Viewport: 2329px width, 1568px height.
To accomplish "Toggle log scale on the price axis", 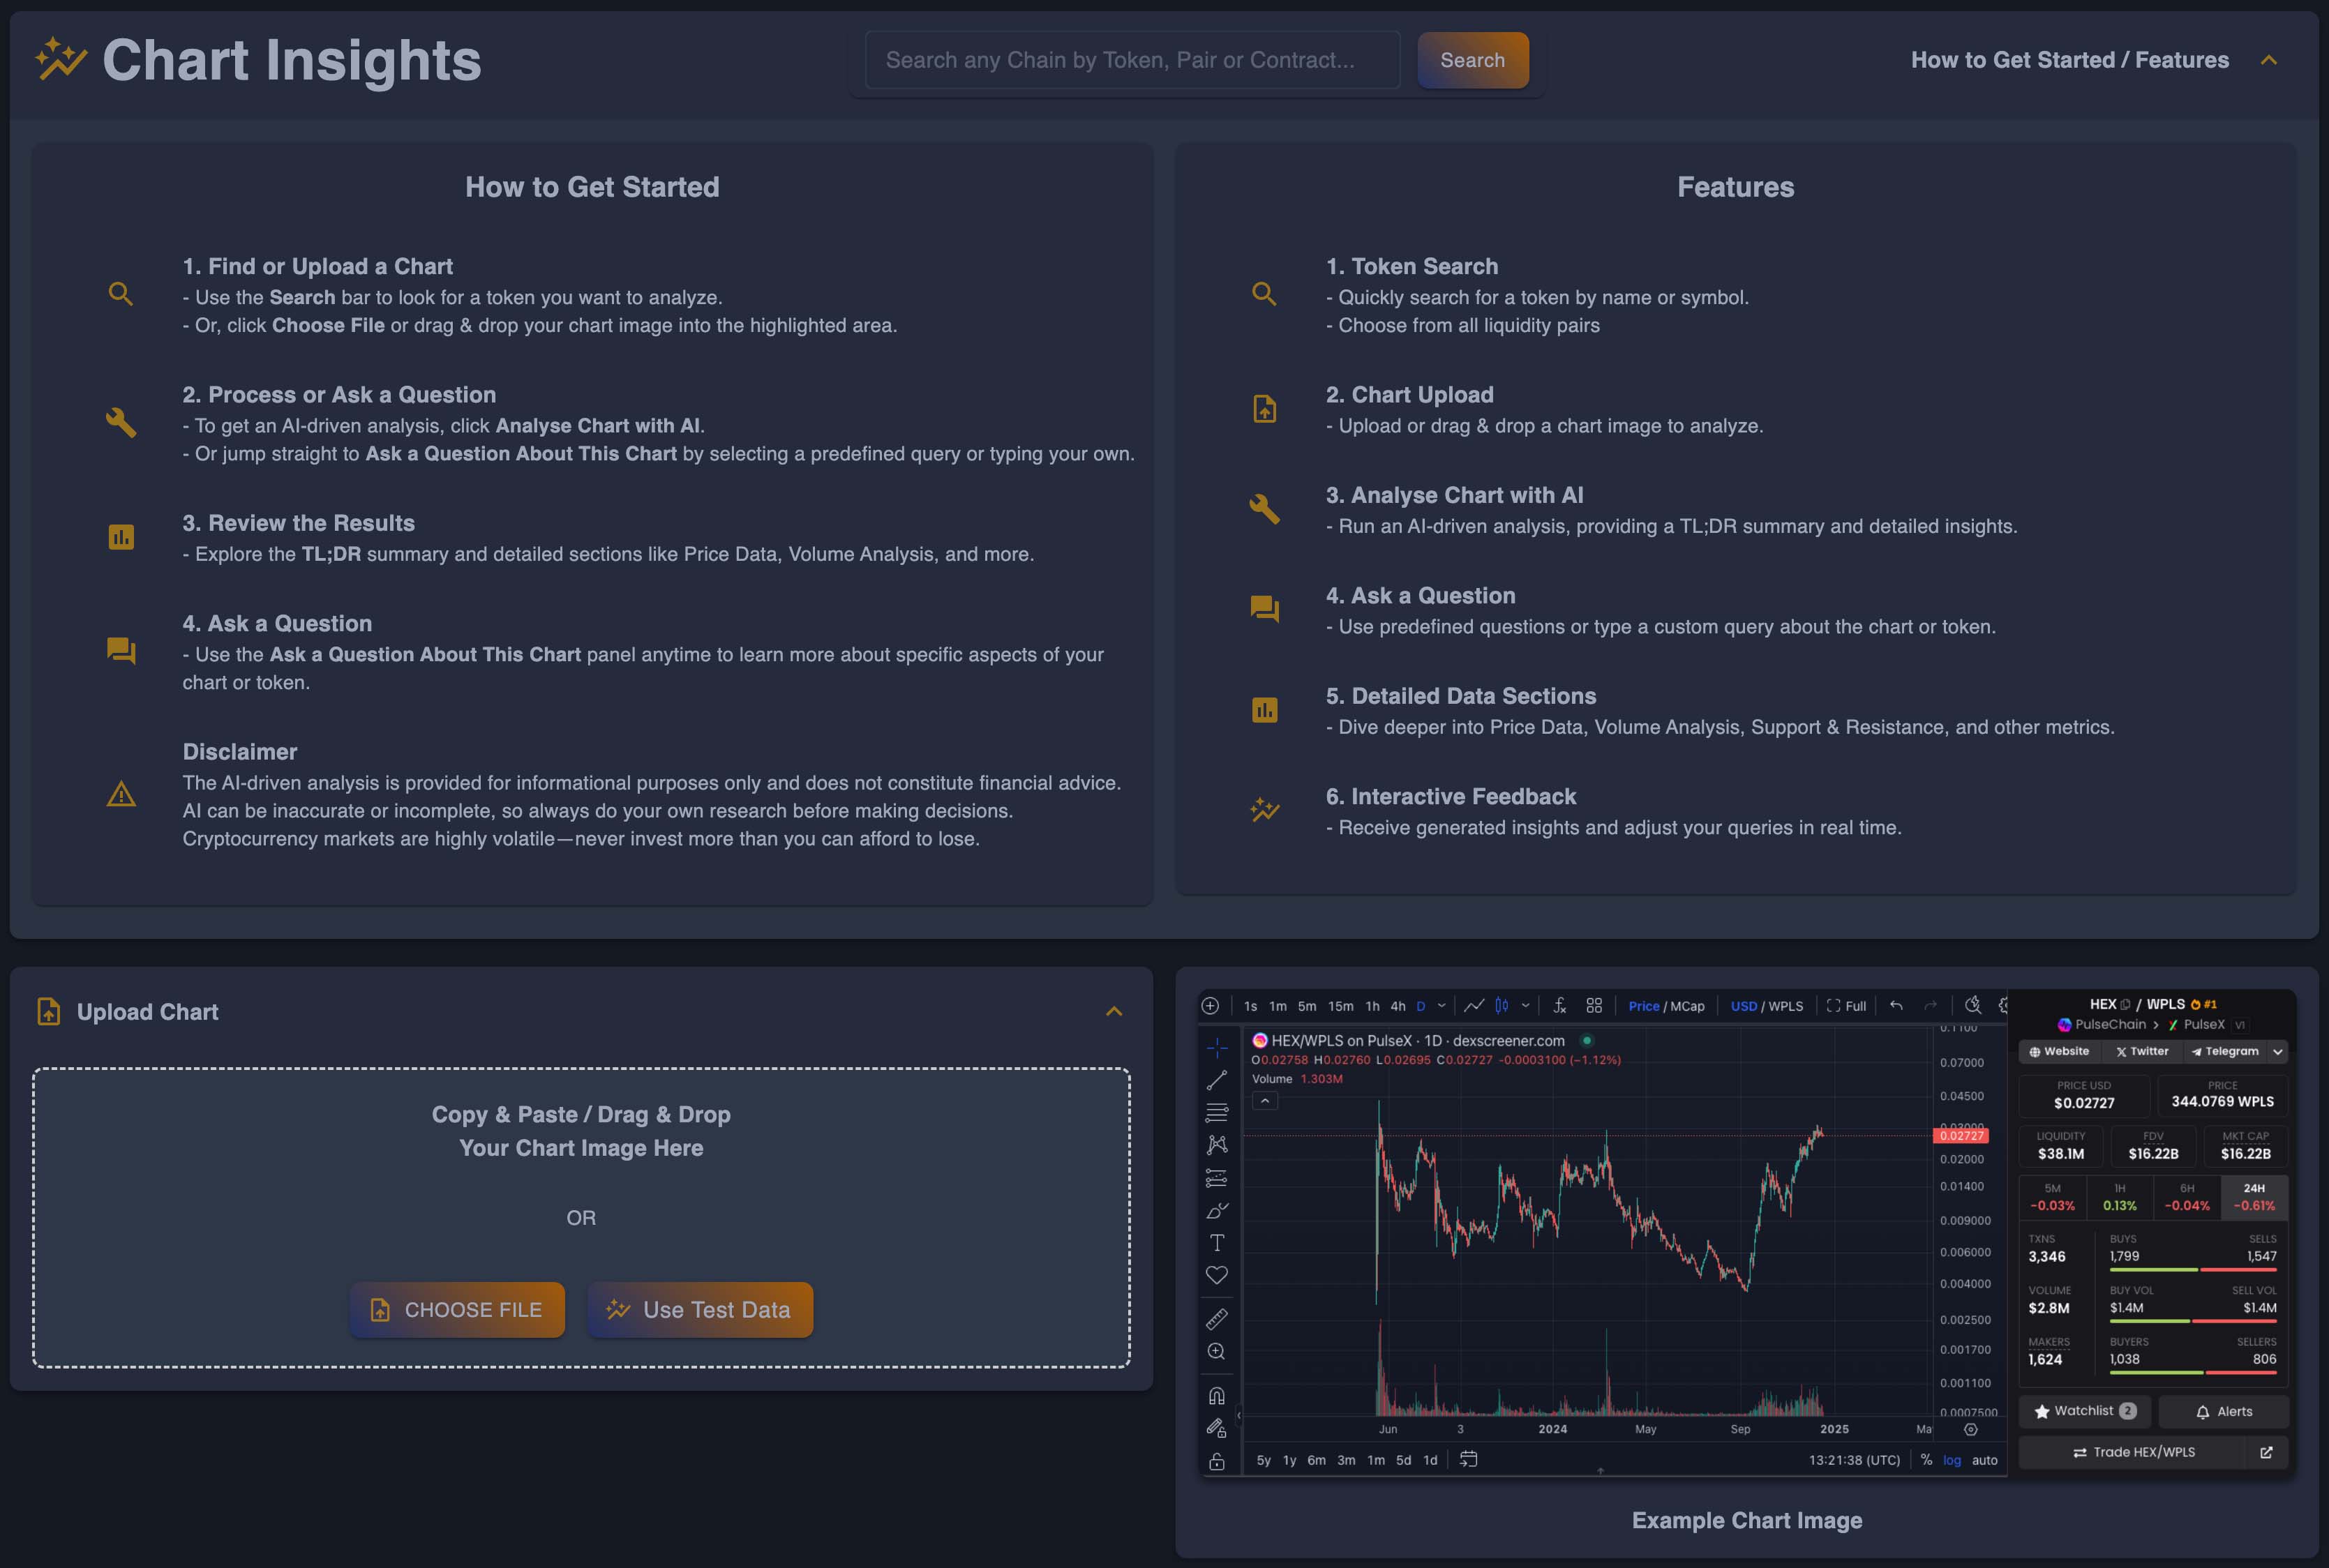I will [1951, 1460].
